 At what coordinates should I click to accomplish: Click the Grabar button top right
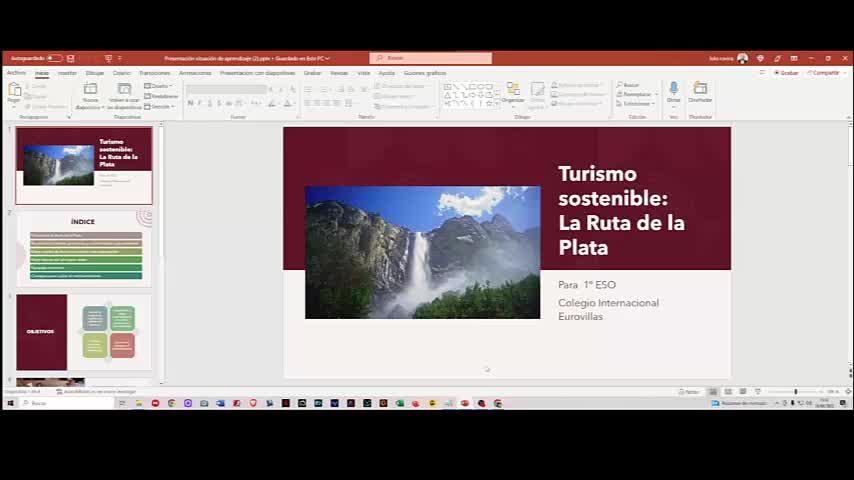pyautogui.click(x=786, y=73)
